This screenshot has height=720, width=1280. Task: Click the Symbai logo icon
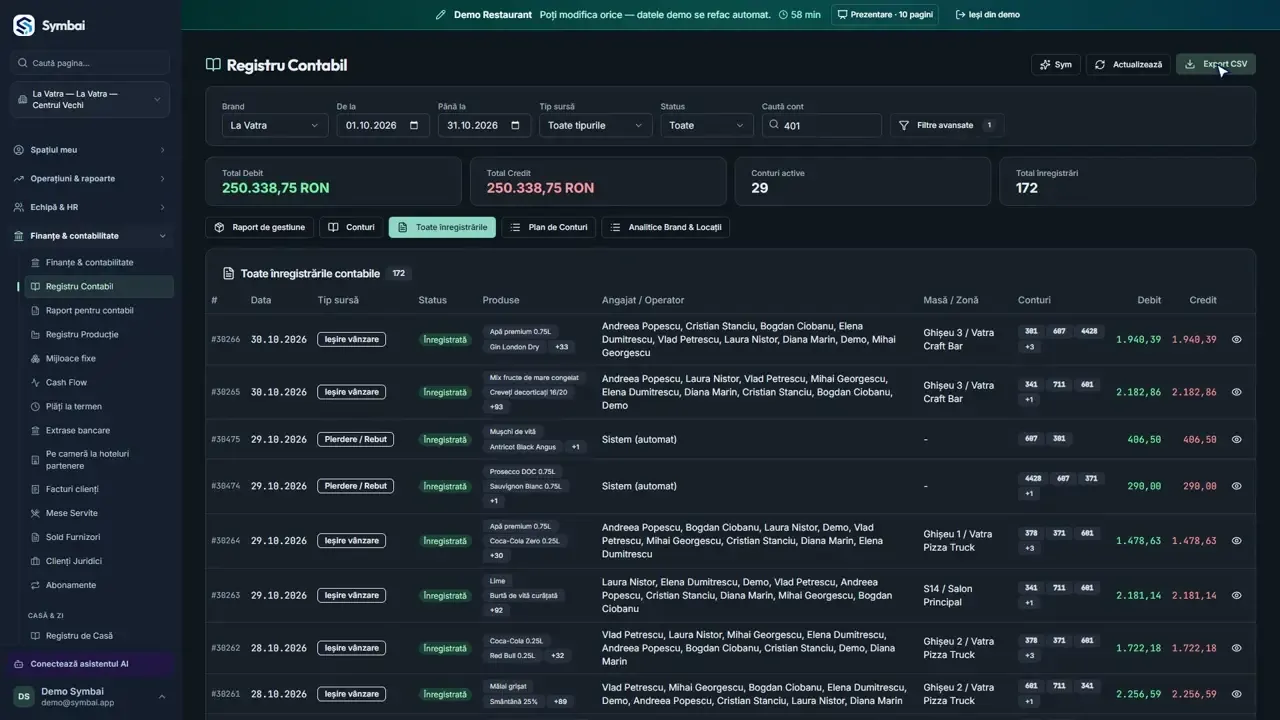coord(24,26)
